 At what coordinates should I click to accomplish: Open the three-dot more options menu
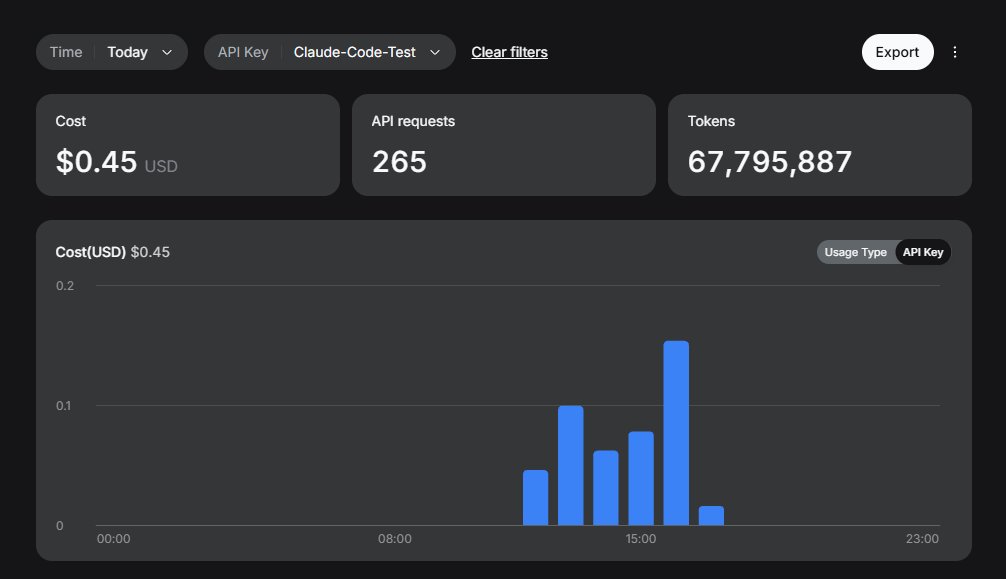click(955, 52)
